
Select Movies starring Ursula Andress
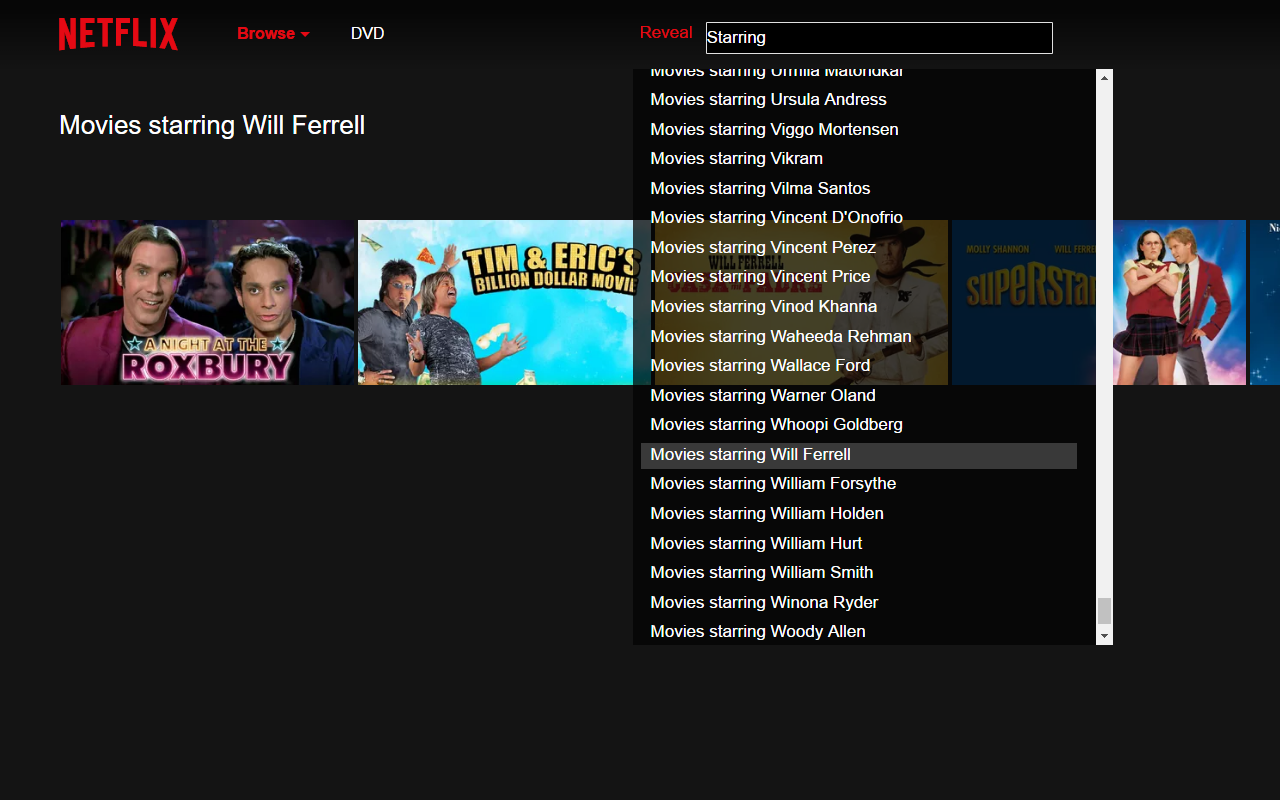(x=859, y=99)
